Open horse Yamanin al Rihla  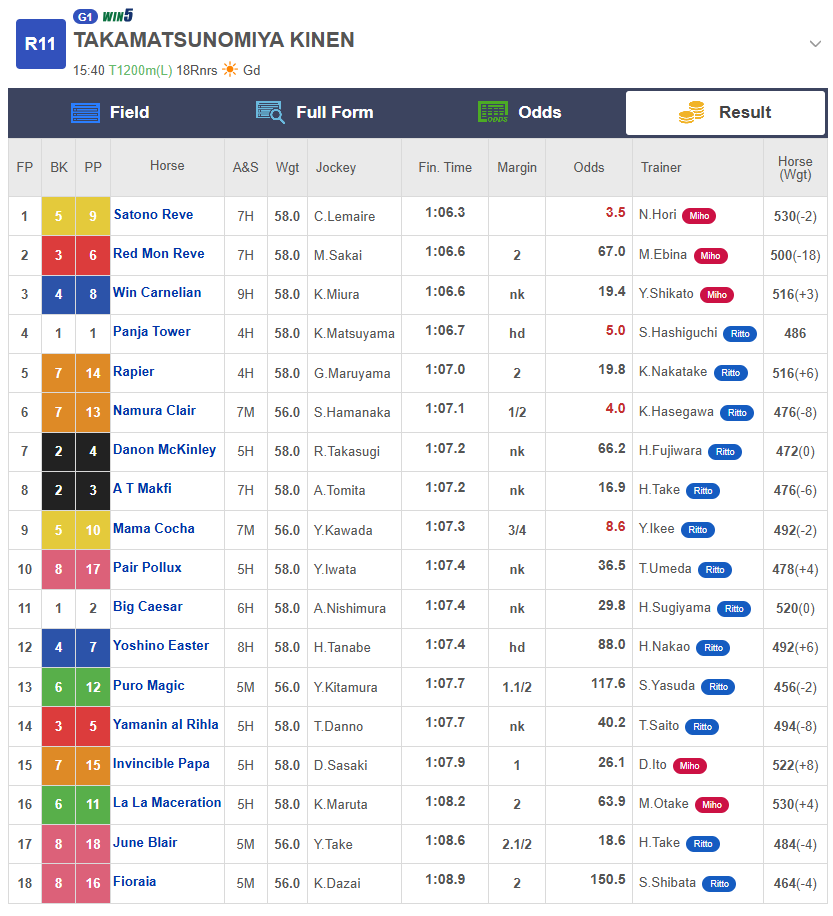[166, 724]
